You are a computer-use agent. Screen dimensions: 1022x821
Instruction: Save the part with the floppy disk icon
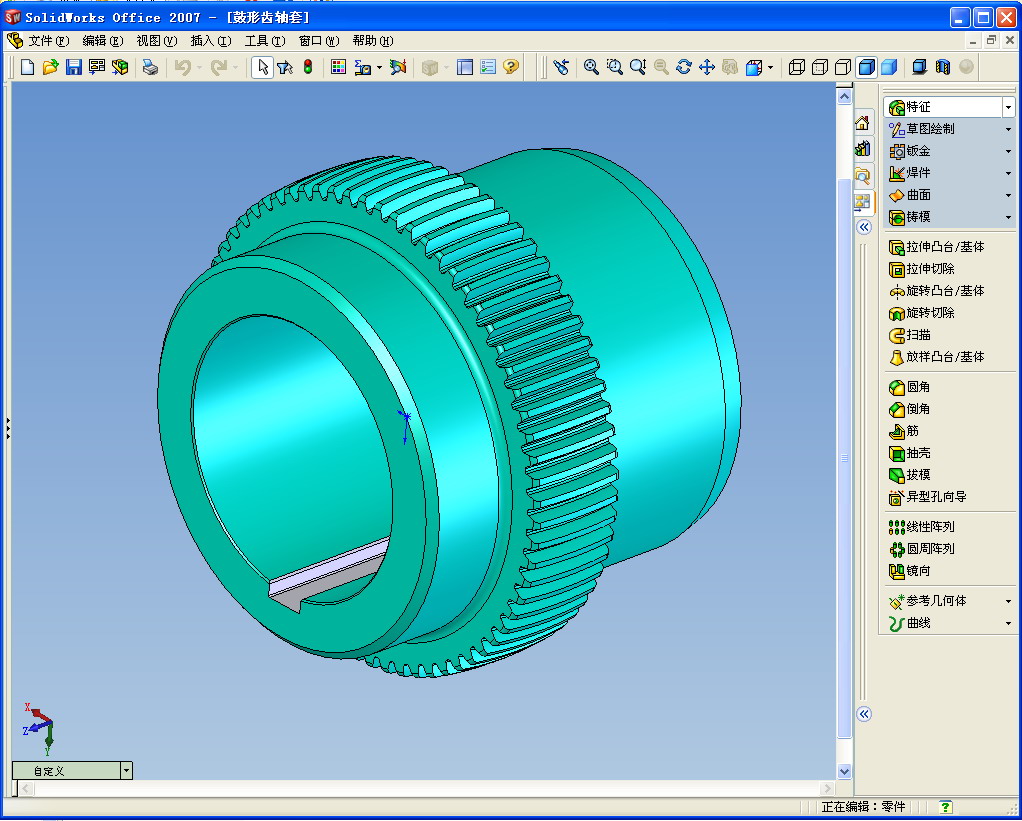coord(74,66)
